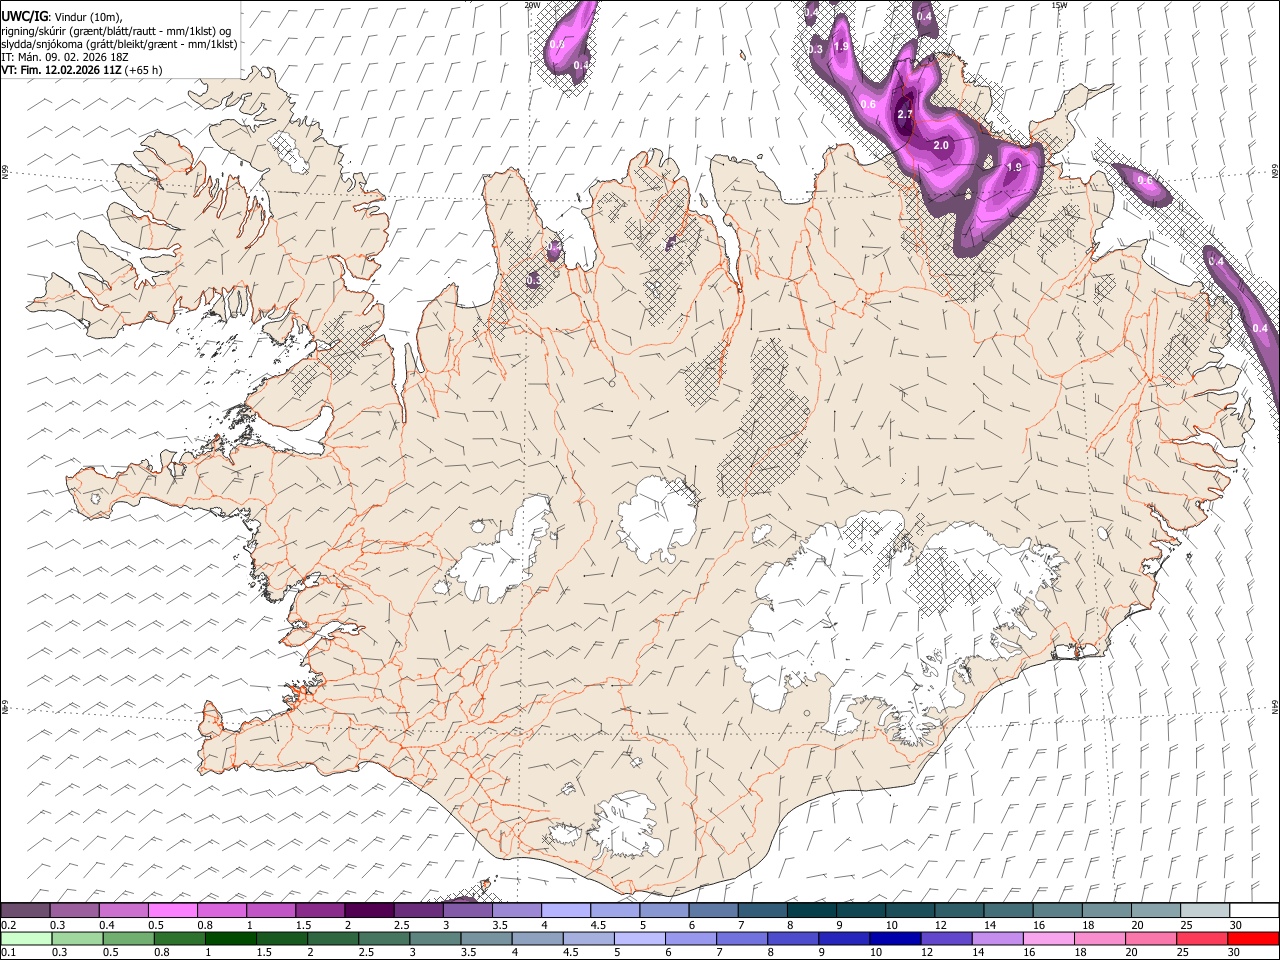Click the '0.1' scale number, lower legend
The width and height of the screenshot is (1280, 960).
click(x=9, y=953)
